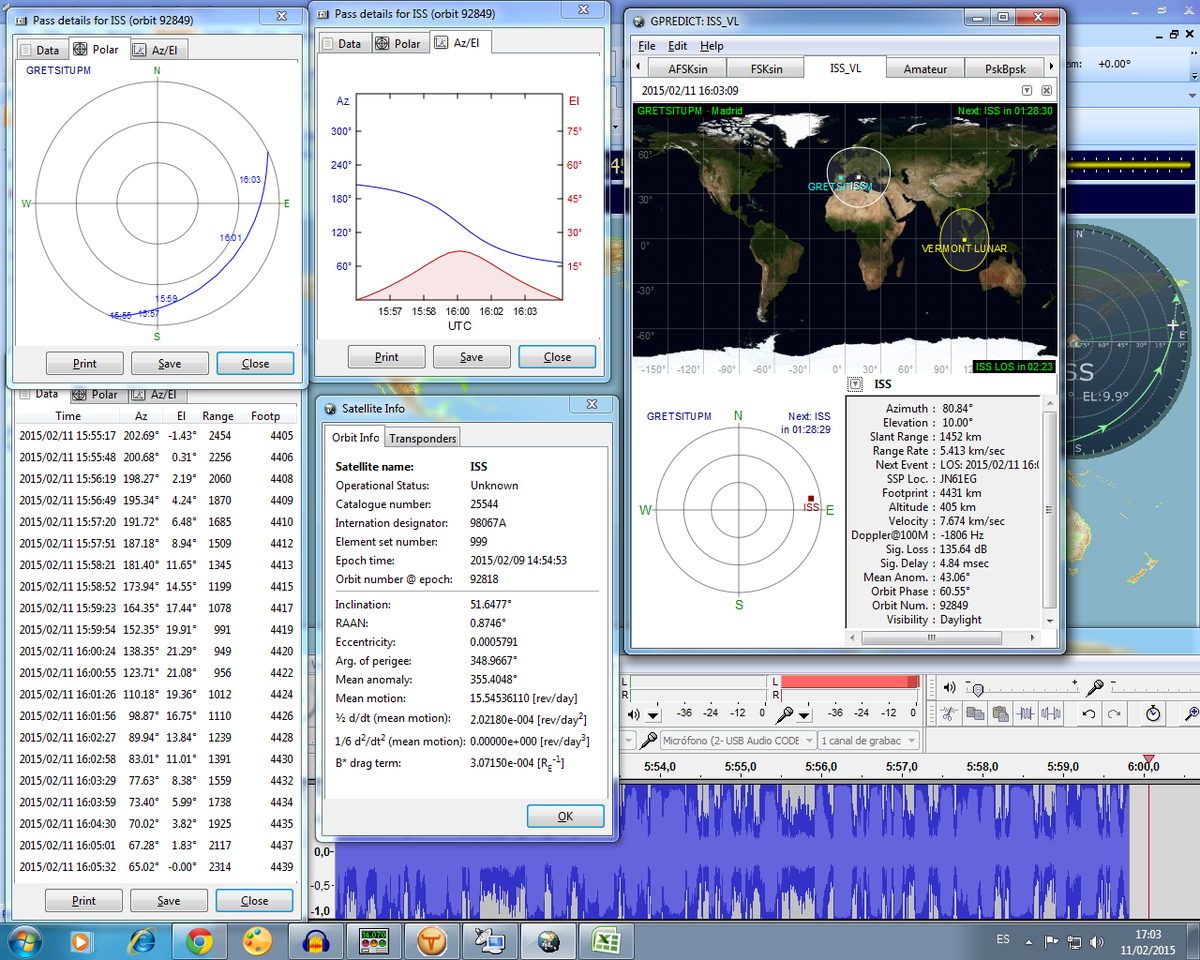The image size is (1200, 960).
Task: Open the ISS satellite selector dropdown in single-sat view
Action: coord(856,384)
